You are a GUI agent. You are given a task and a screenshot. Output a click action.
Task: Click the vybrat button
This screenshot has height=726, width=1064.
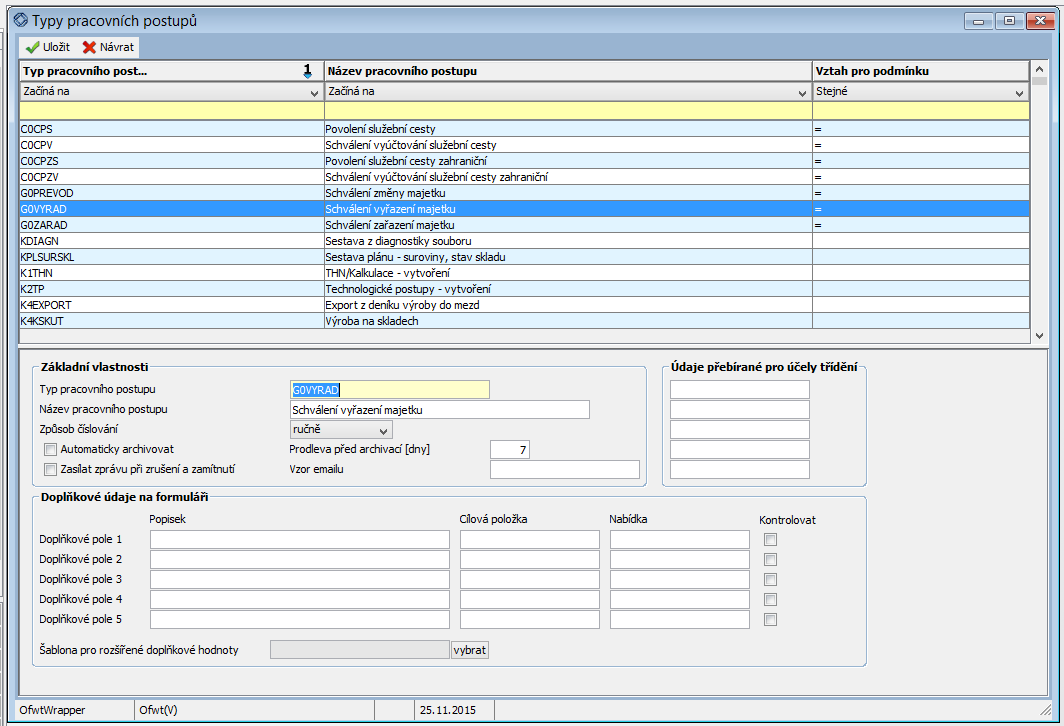pos(470,650)
